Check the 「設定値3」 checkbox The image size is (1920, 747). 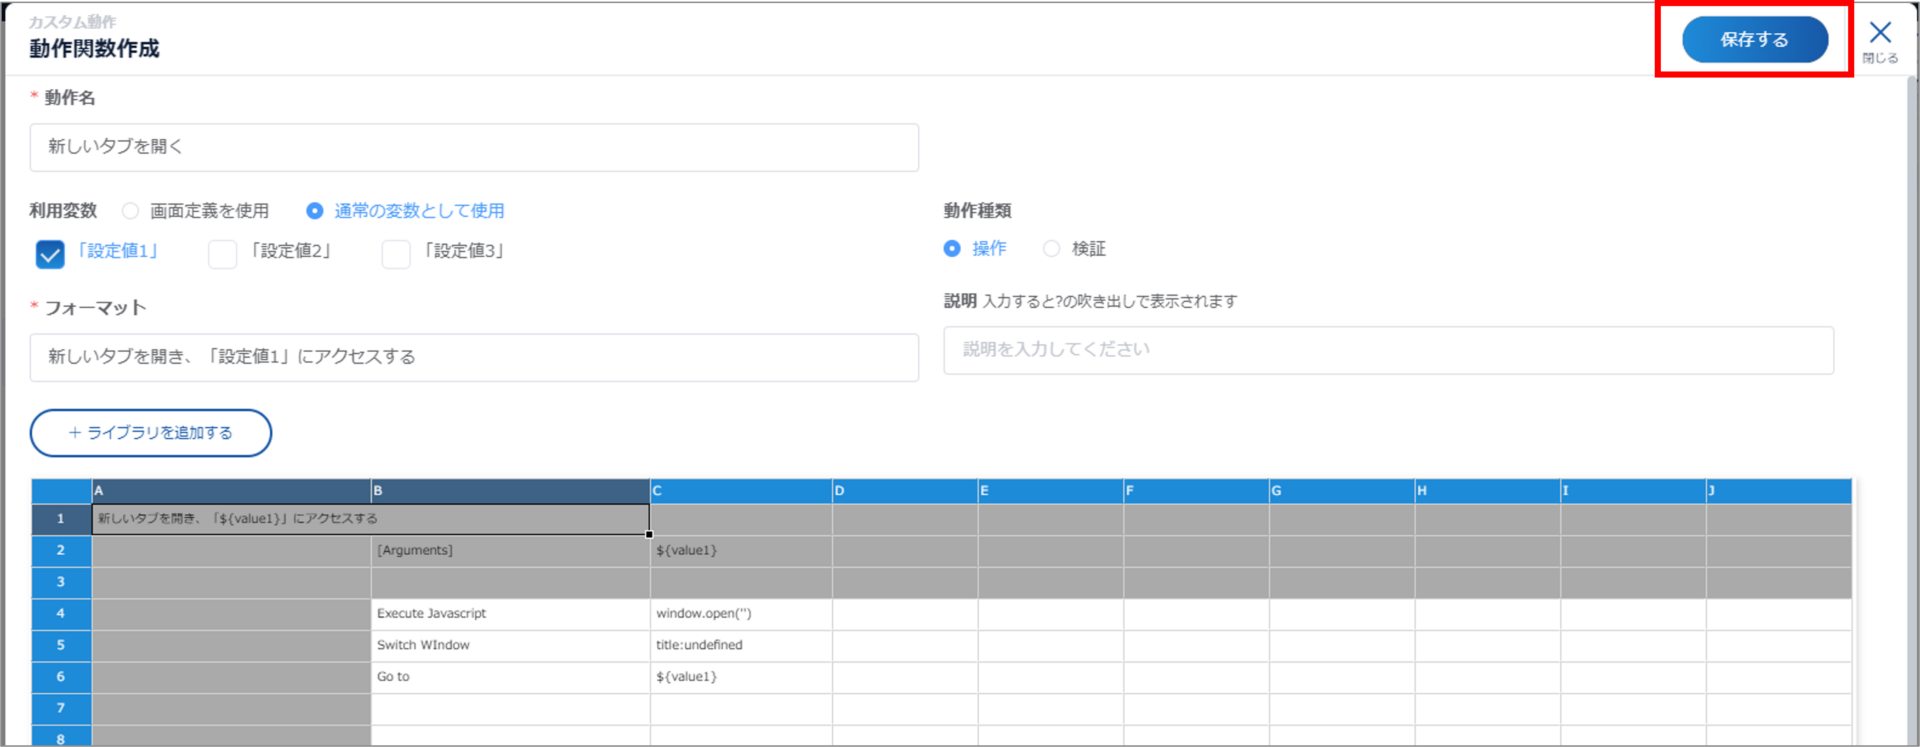click(x=396, y=254)
